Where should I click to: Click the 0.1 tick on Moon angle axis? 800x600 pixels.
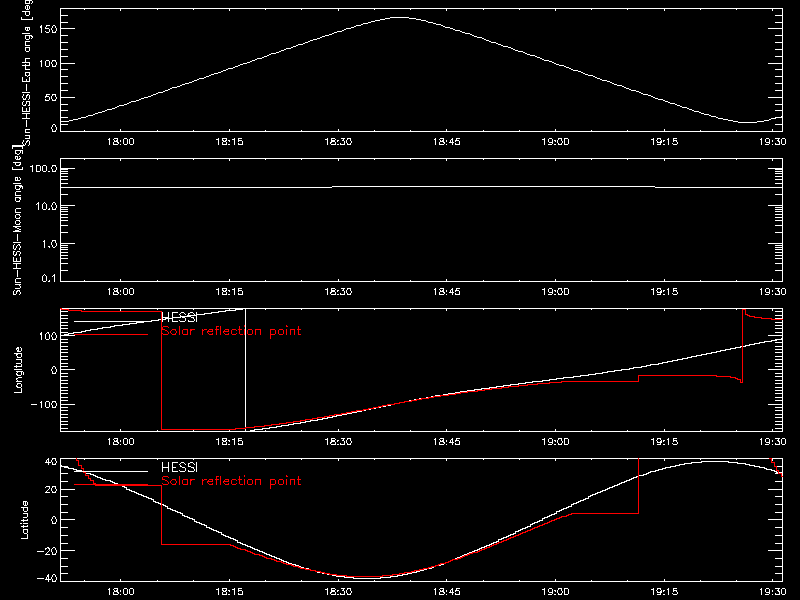coord(49,278)
